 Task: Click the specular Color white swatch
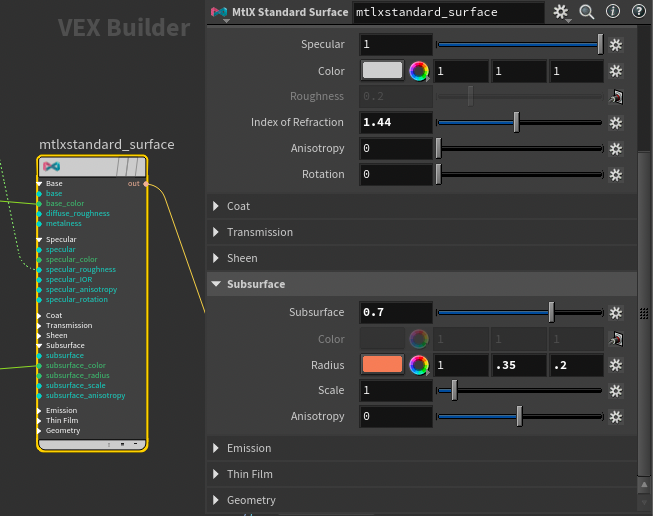click(x=382, y=70)
